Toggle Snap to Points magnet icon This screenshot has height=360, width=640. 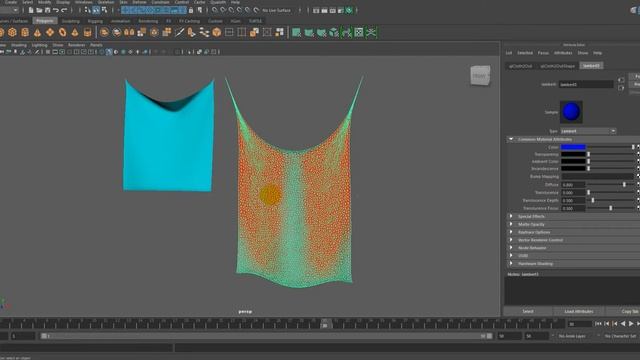[x=231, y=10]
